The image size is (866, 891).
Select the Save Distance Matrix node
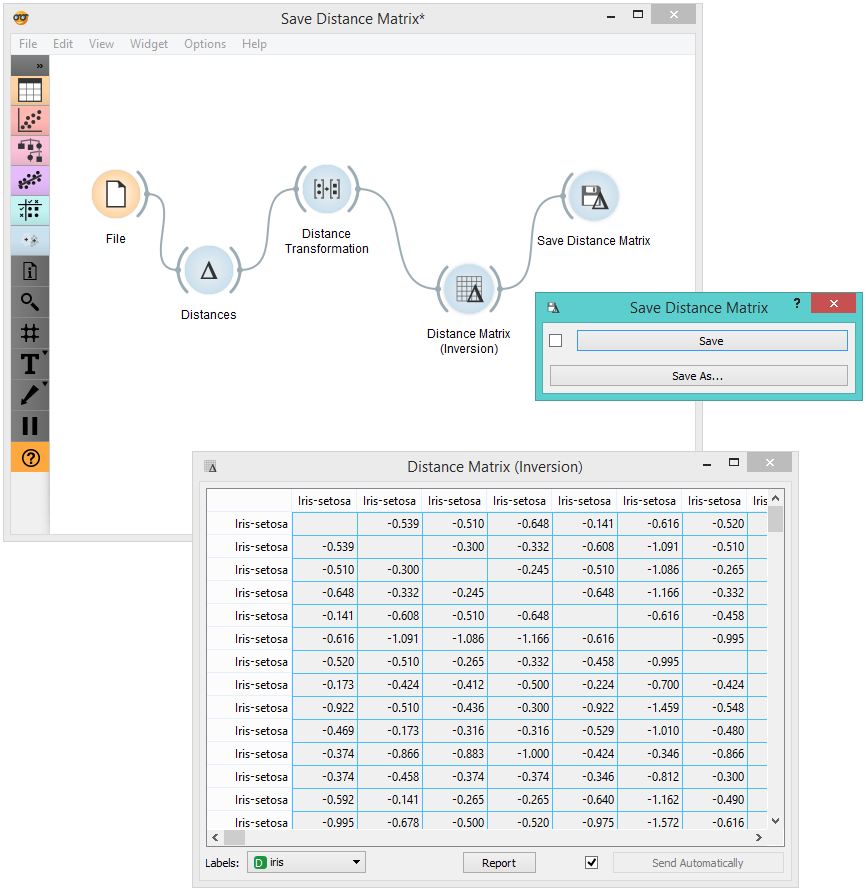coord(594,197)
